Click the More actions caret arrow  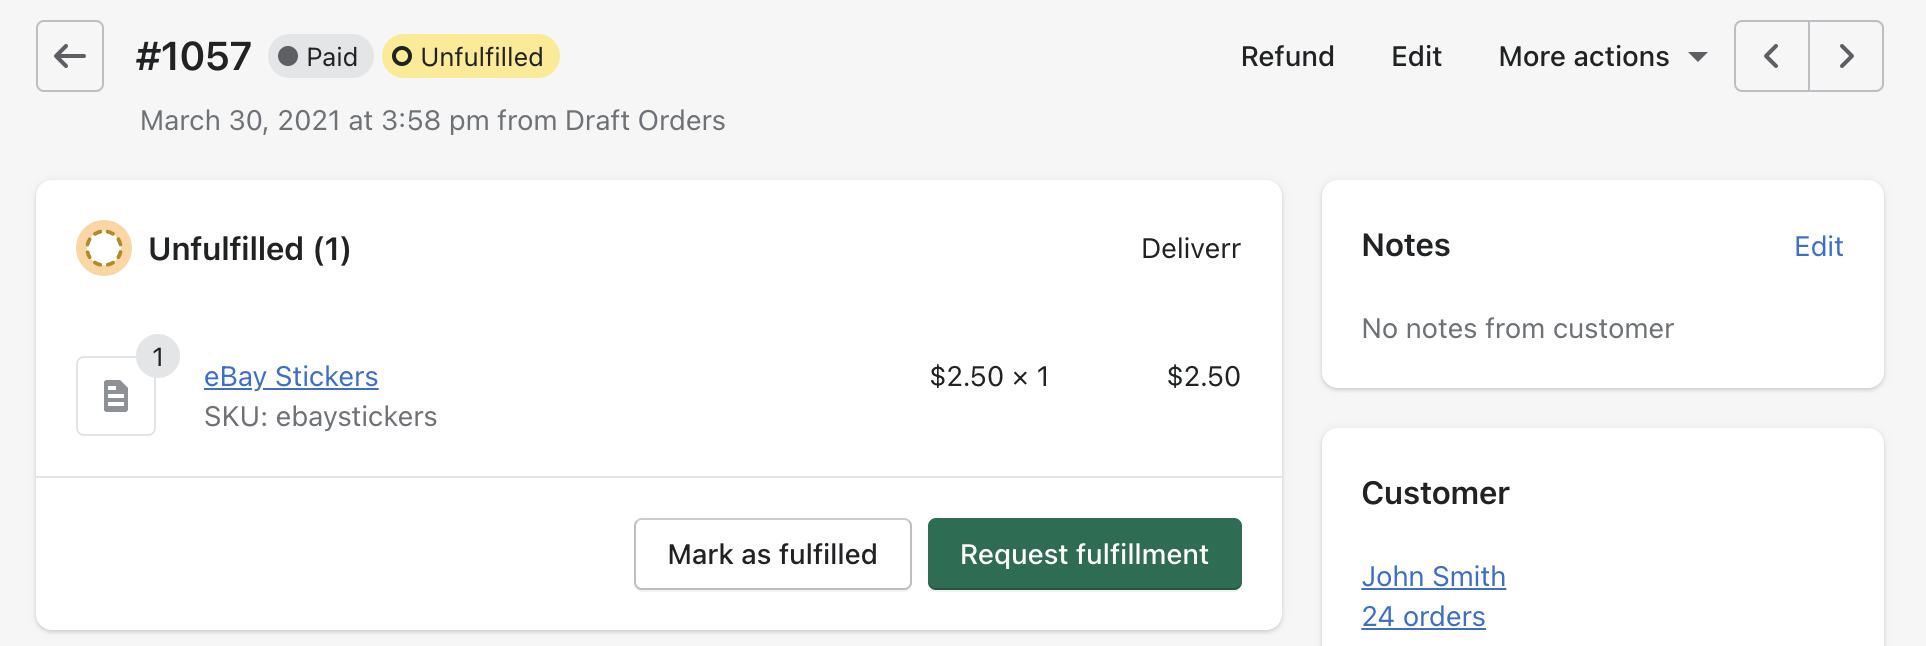pyautogui.click(x=1697, y=57)
